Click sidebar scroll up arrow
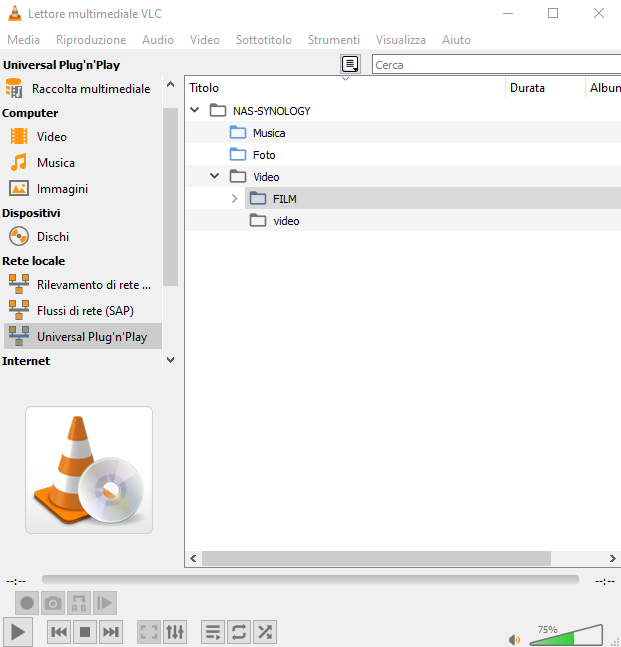The image size is (621, 647). (170, 85)
